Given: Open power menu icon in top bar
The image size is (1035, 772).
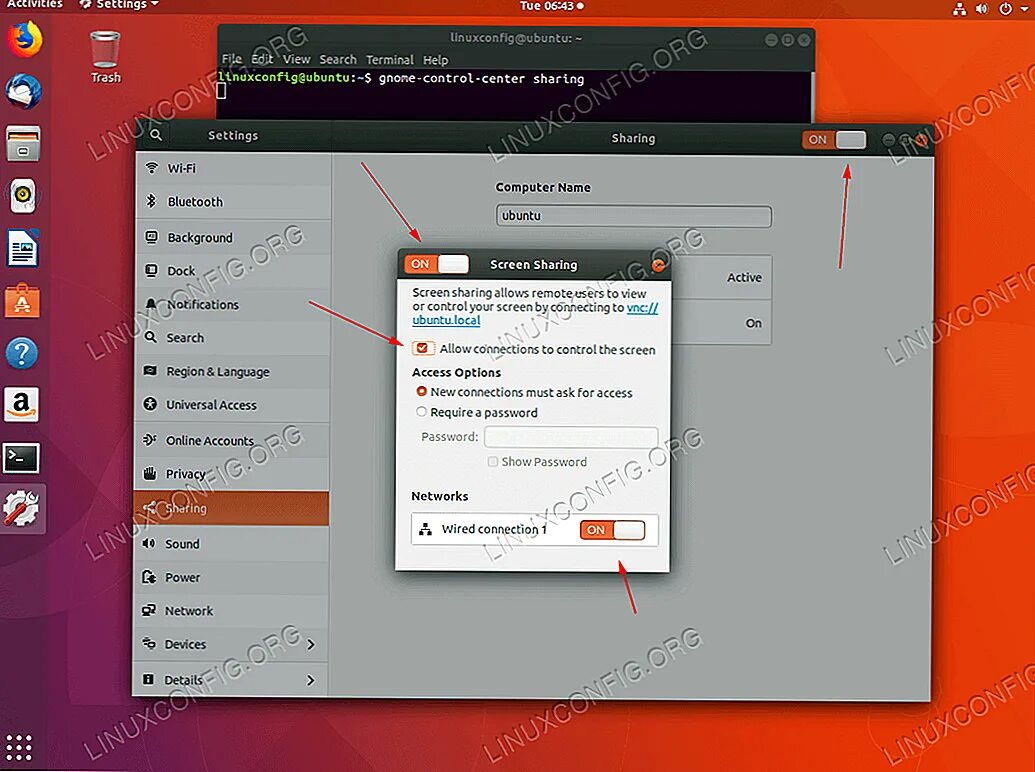Looking at the screenshot, I should [x=1005, y=9].
